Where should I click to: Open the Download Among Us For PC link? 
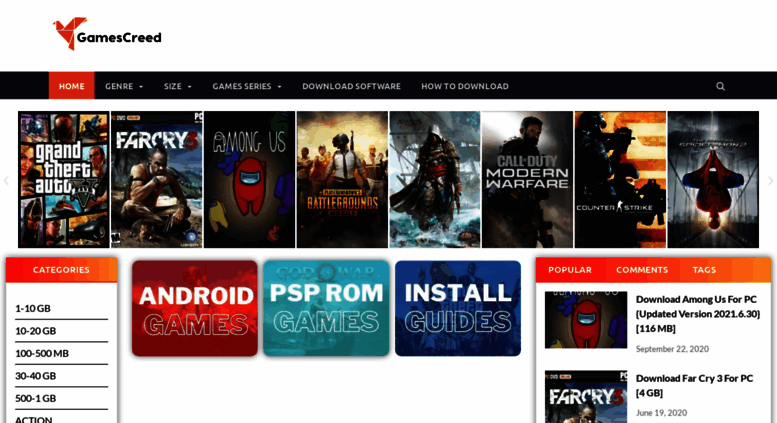pos(697,314)
